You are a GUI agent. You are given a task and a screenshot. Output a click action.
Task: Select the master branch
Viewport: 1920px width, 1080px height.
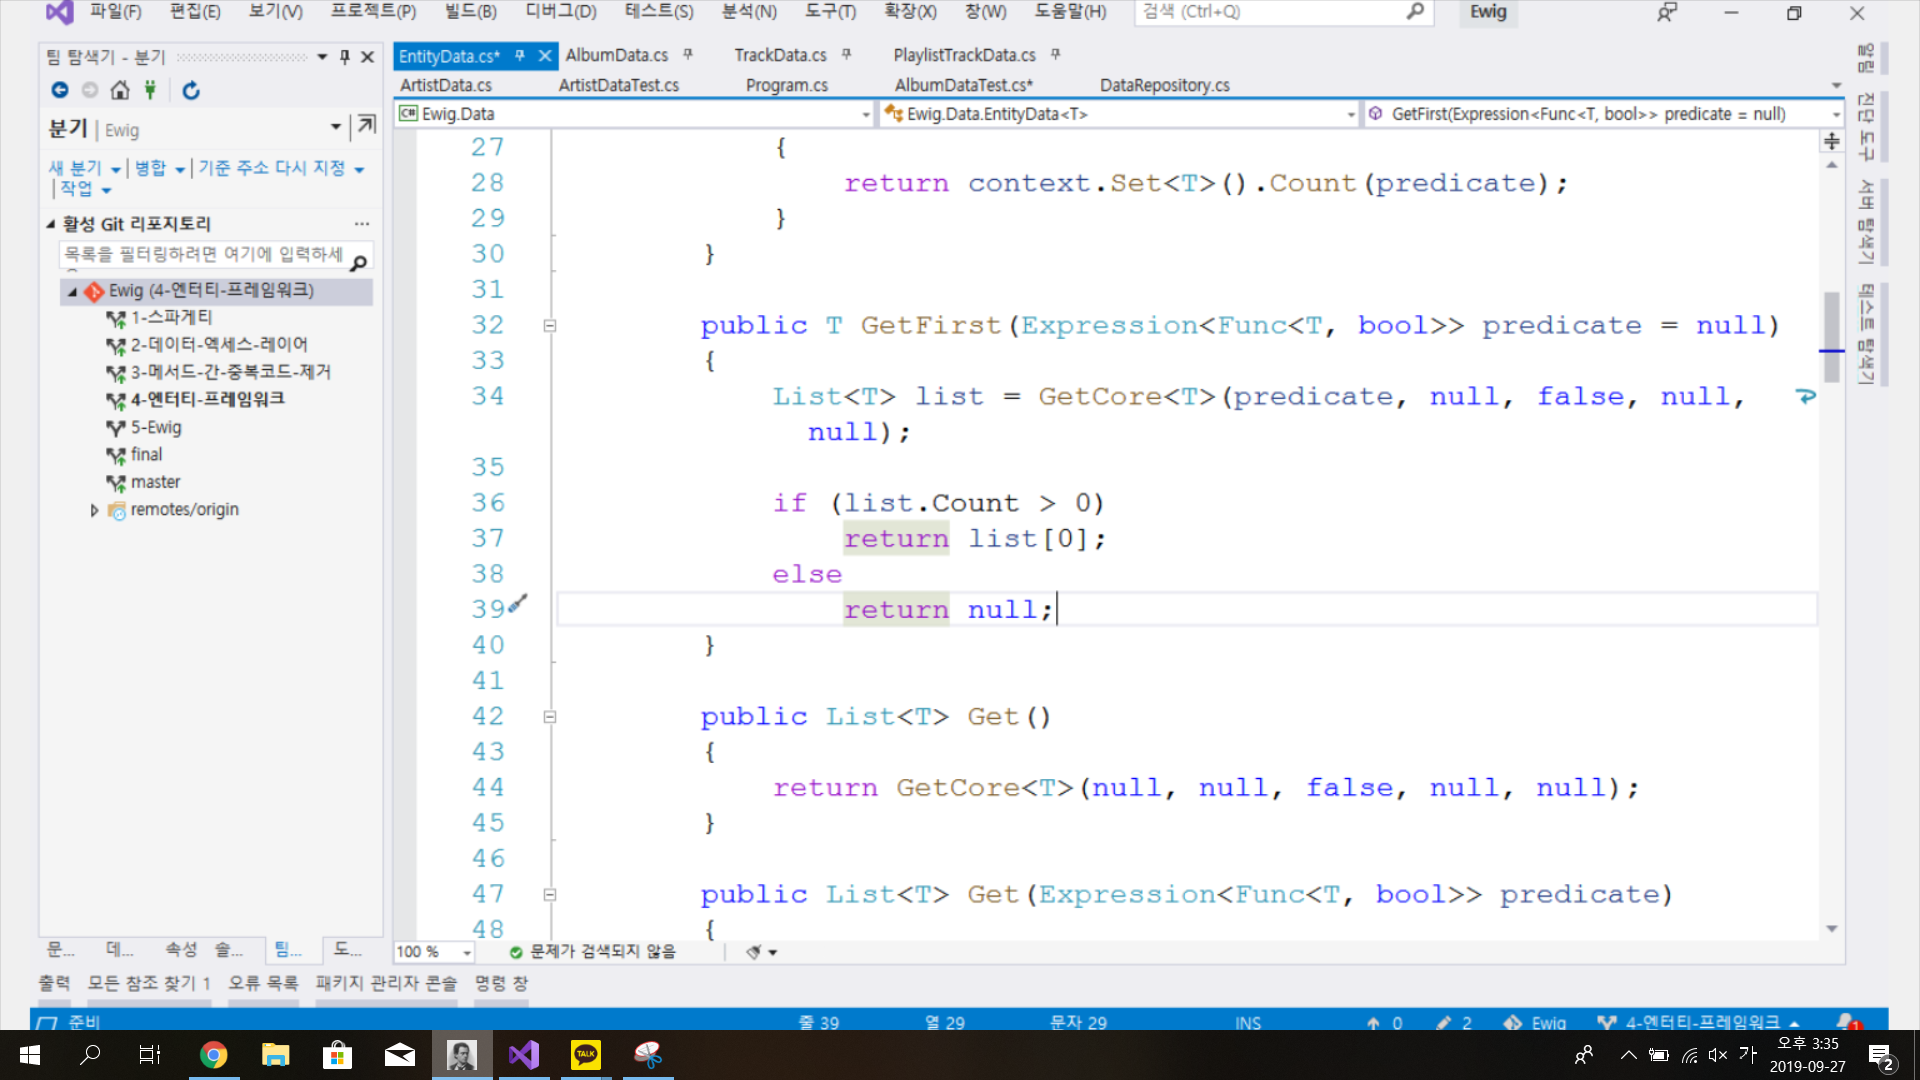tap(155, 482)
